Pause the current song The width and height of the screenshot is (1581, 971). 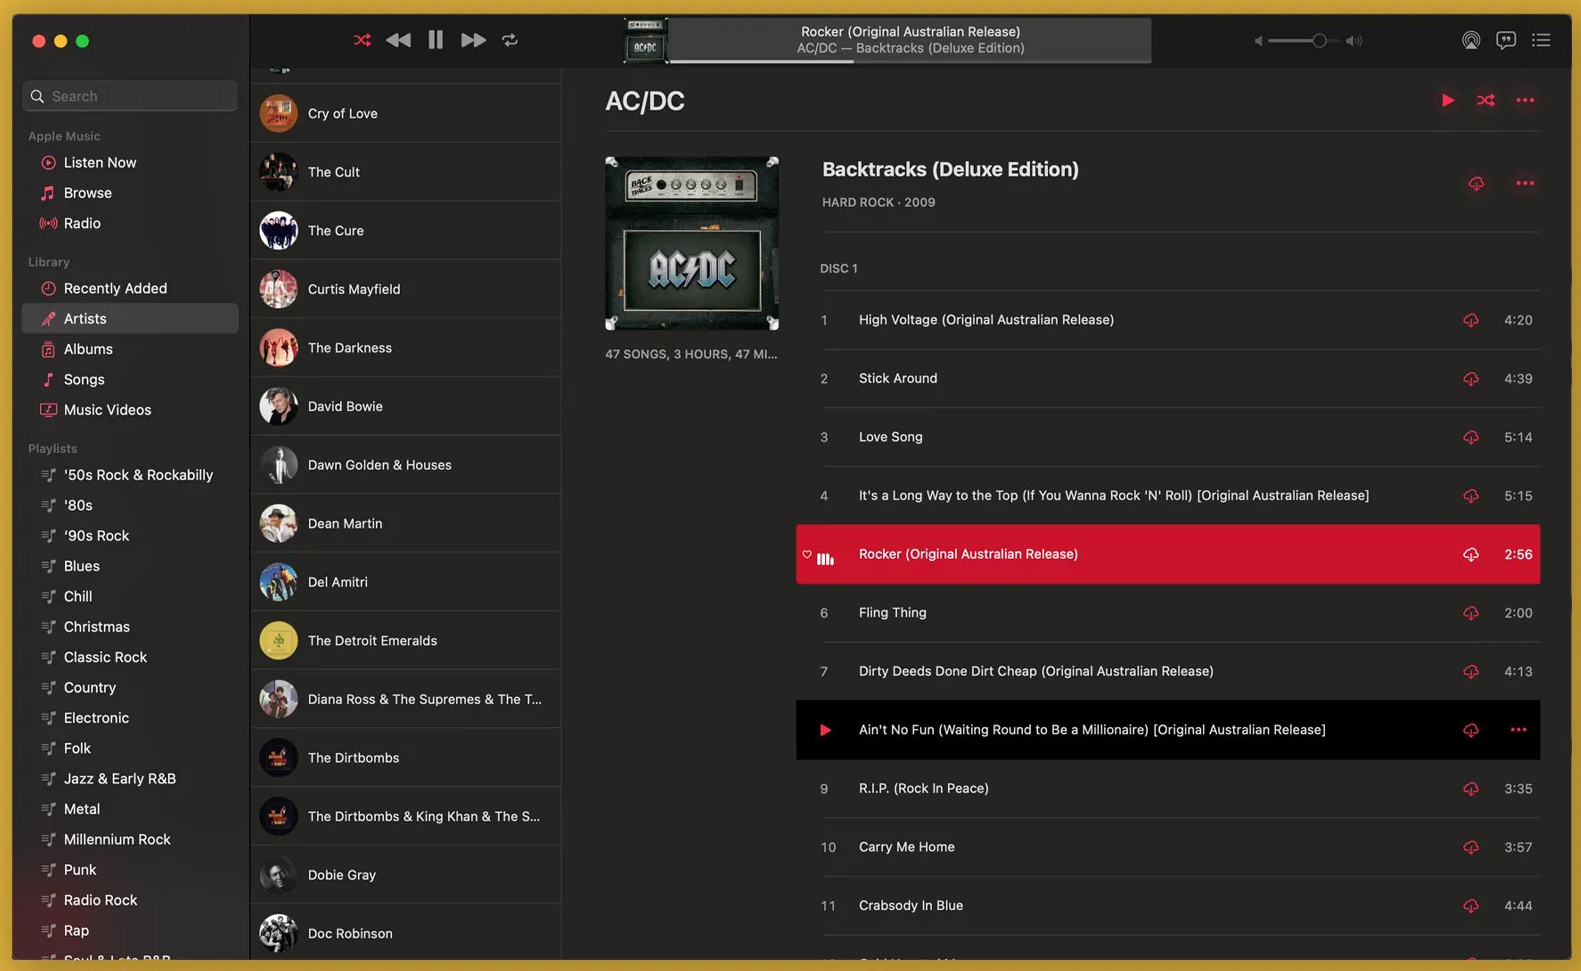point(436,40)
